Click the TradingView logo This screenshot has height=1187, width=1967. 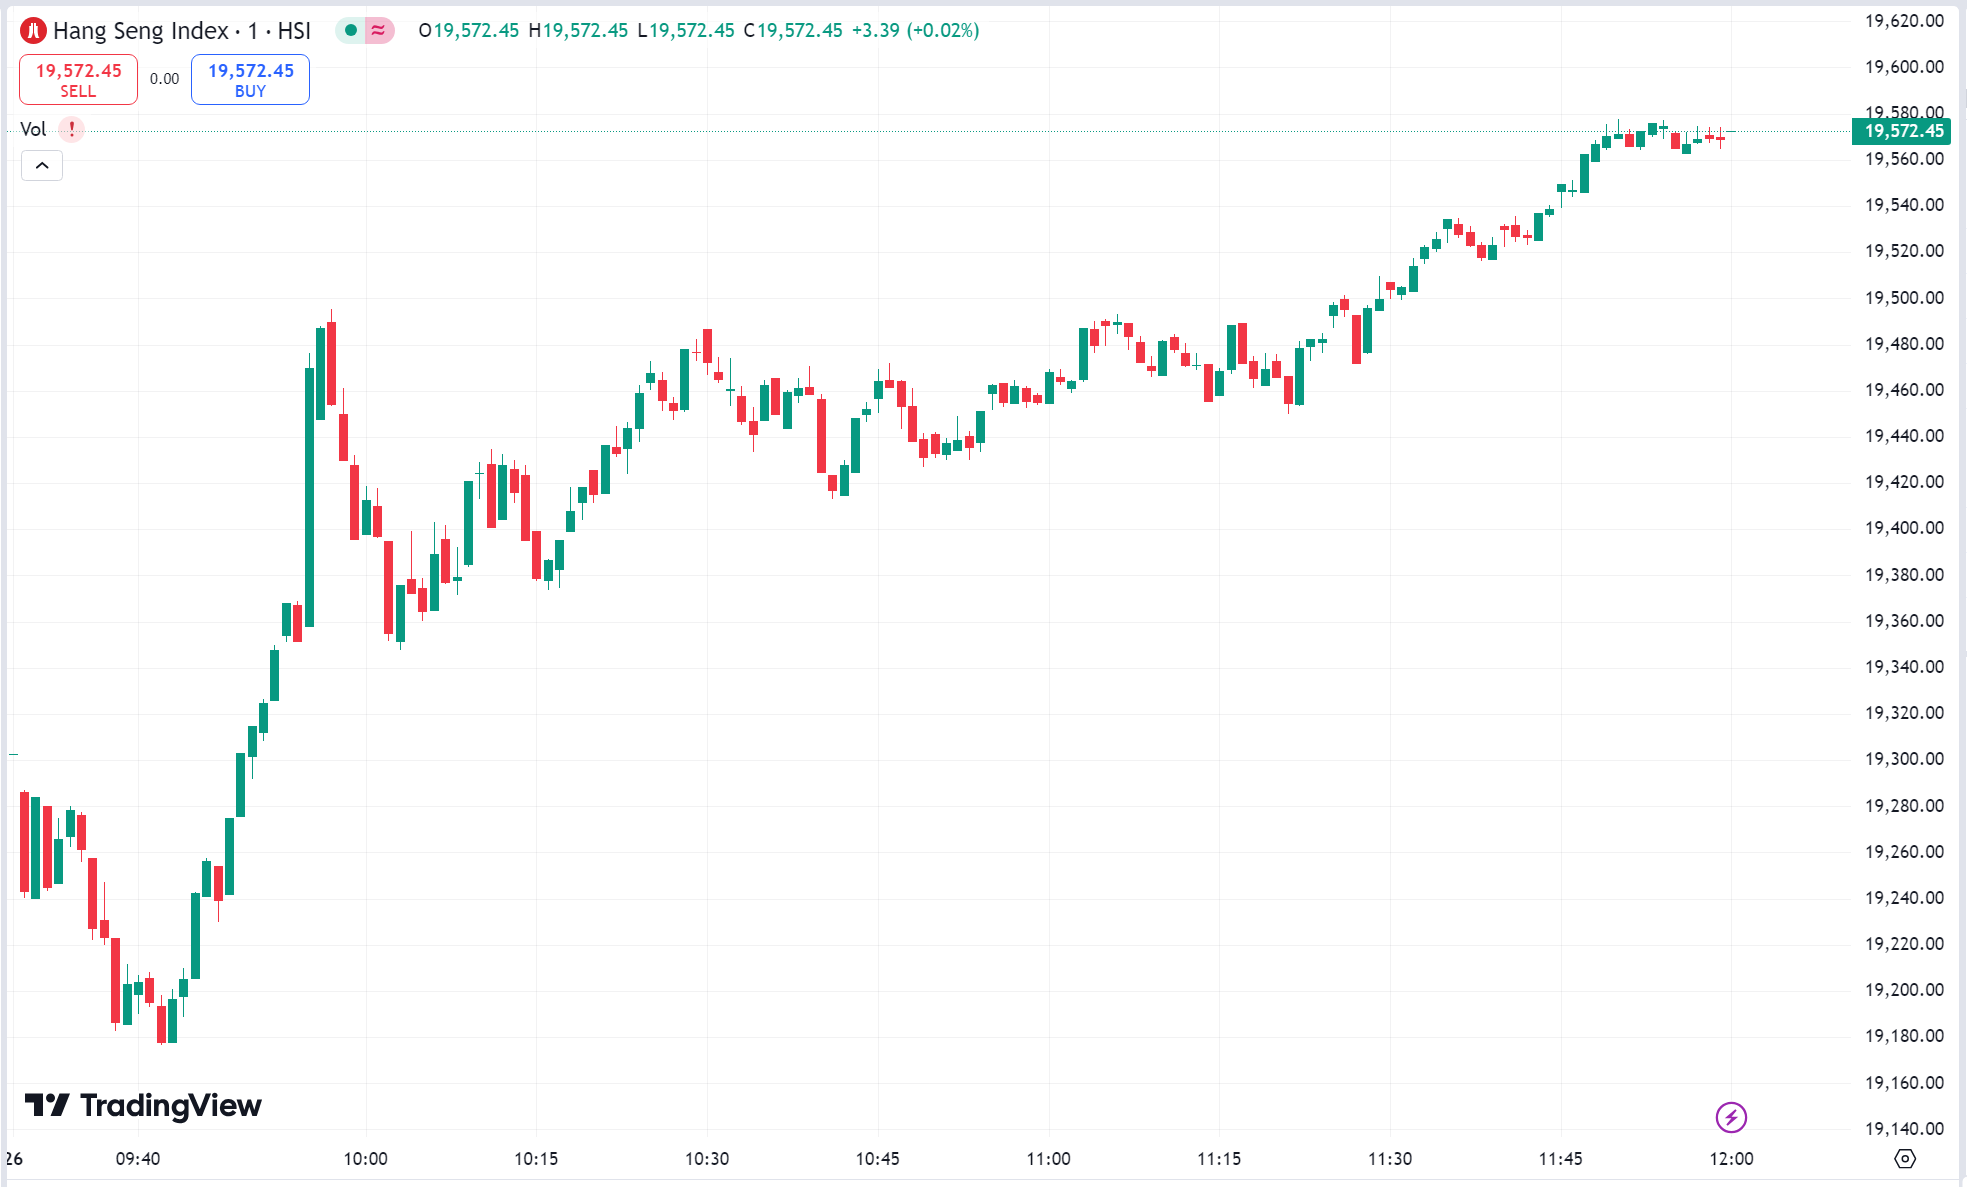[x=143, y=1105]
